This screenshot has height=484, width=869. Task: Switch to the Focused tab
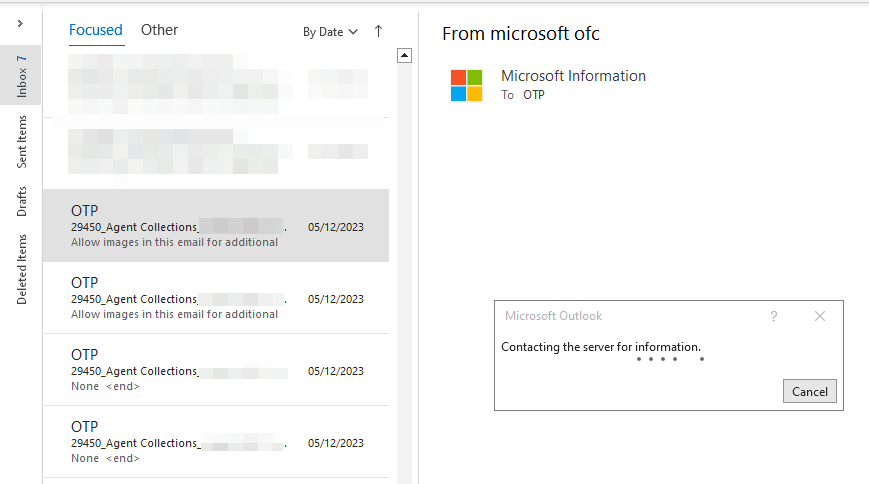tap(96, 30)
